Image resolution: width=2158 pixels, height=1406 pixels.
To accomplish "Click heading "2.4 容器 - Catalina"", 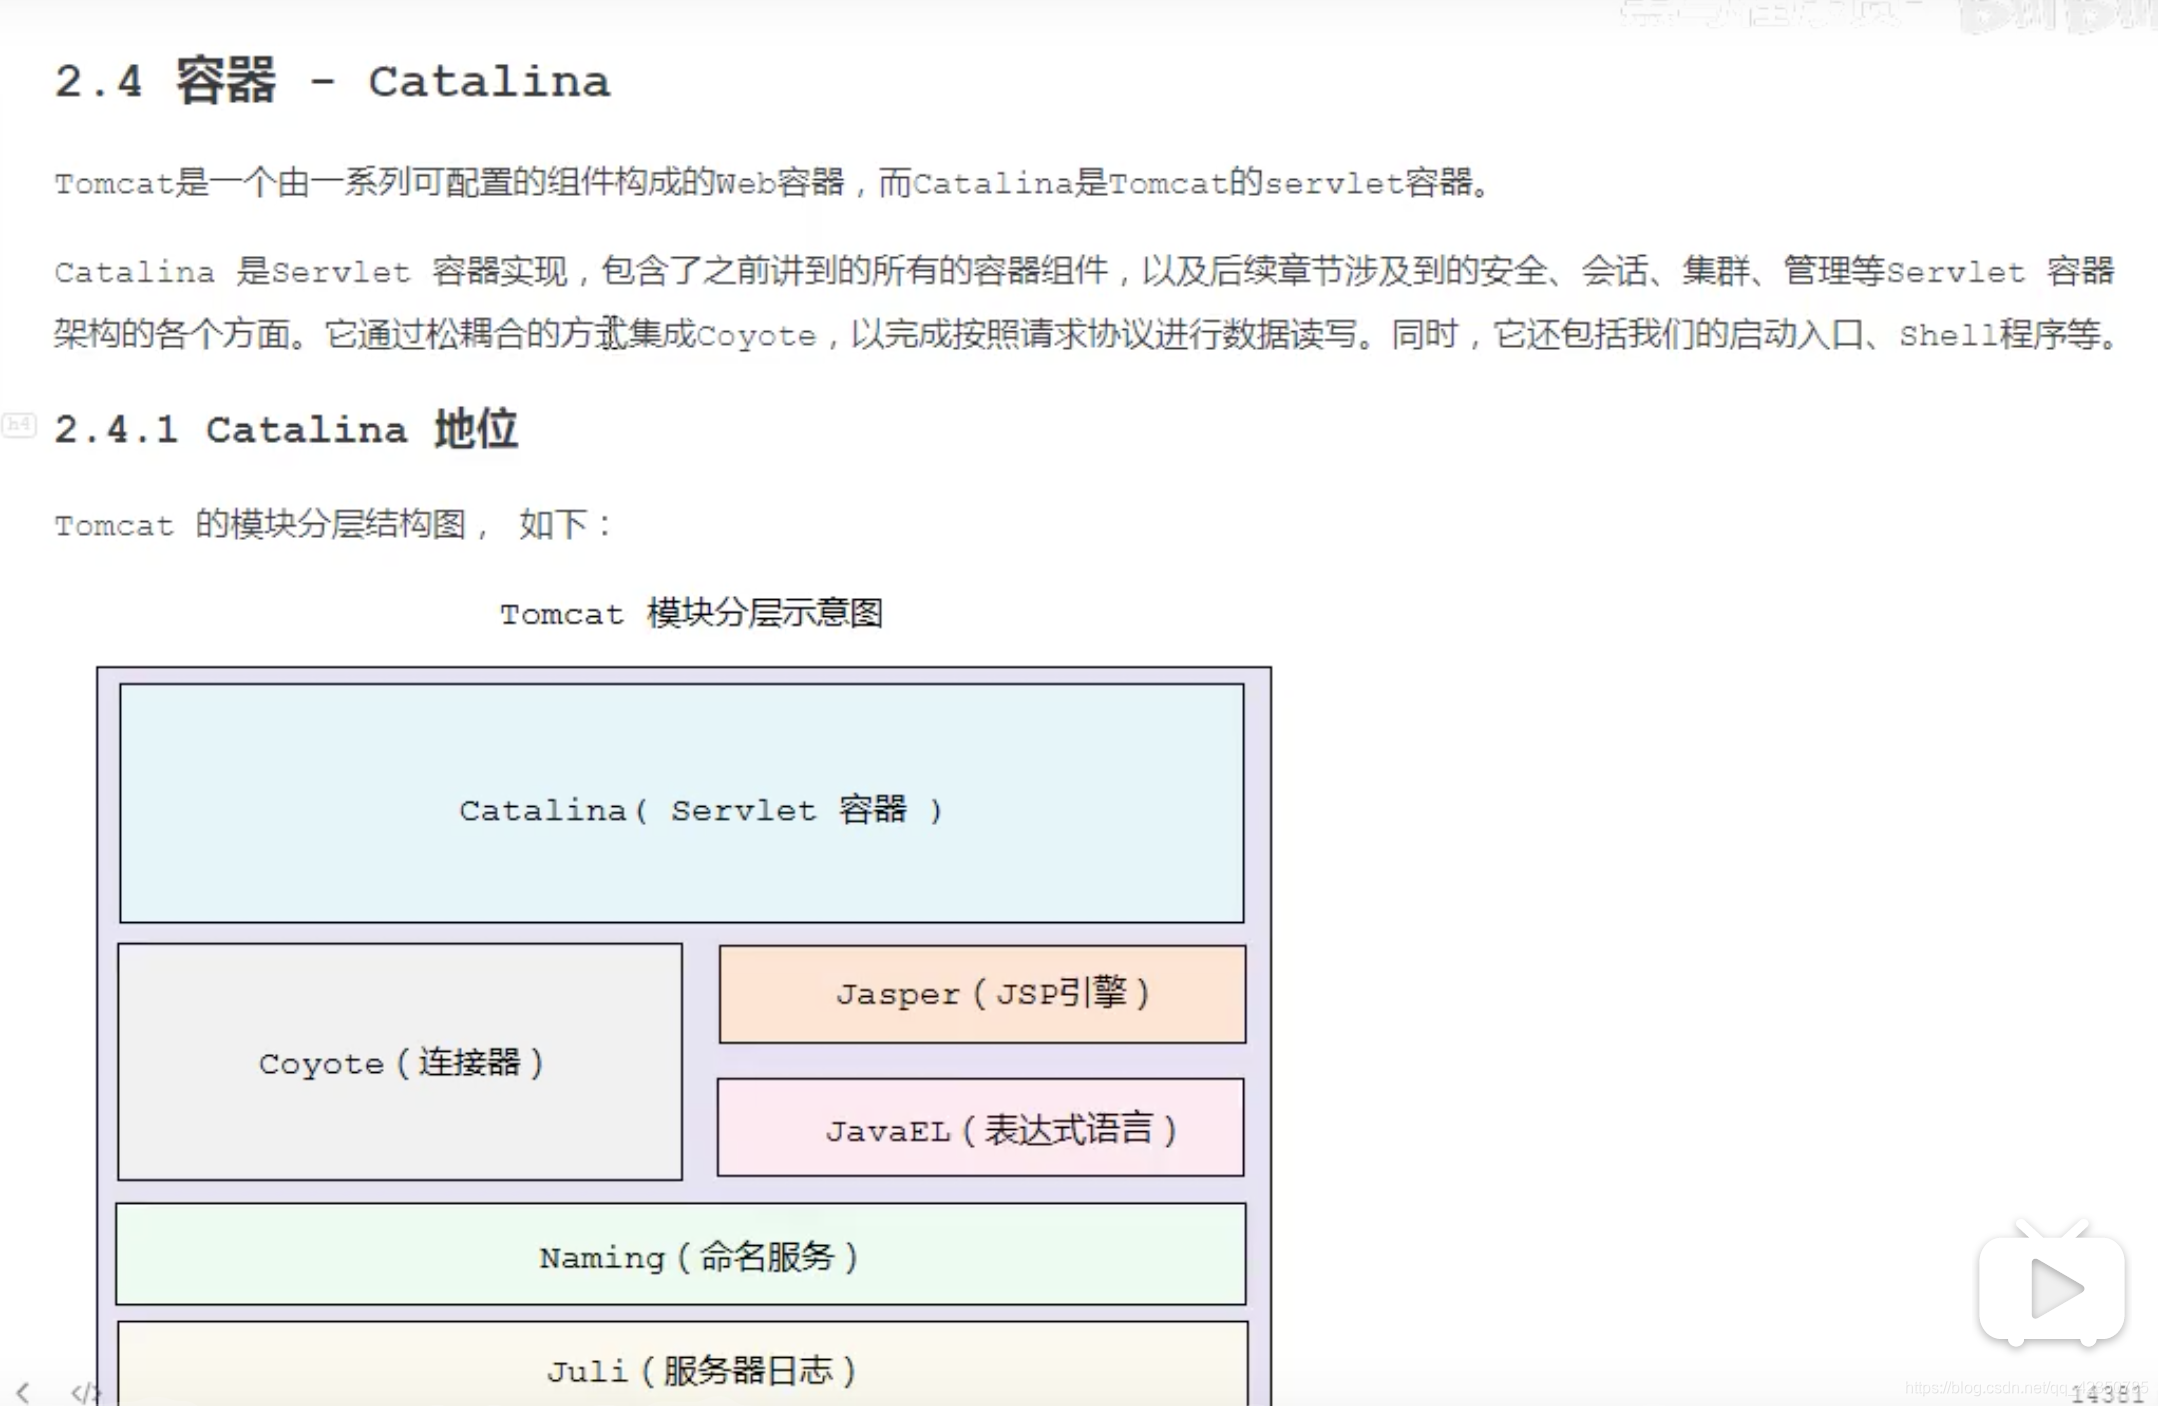I will [332, 81].
